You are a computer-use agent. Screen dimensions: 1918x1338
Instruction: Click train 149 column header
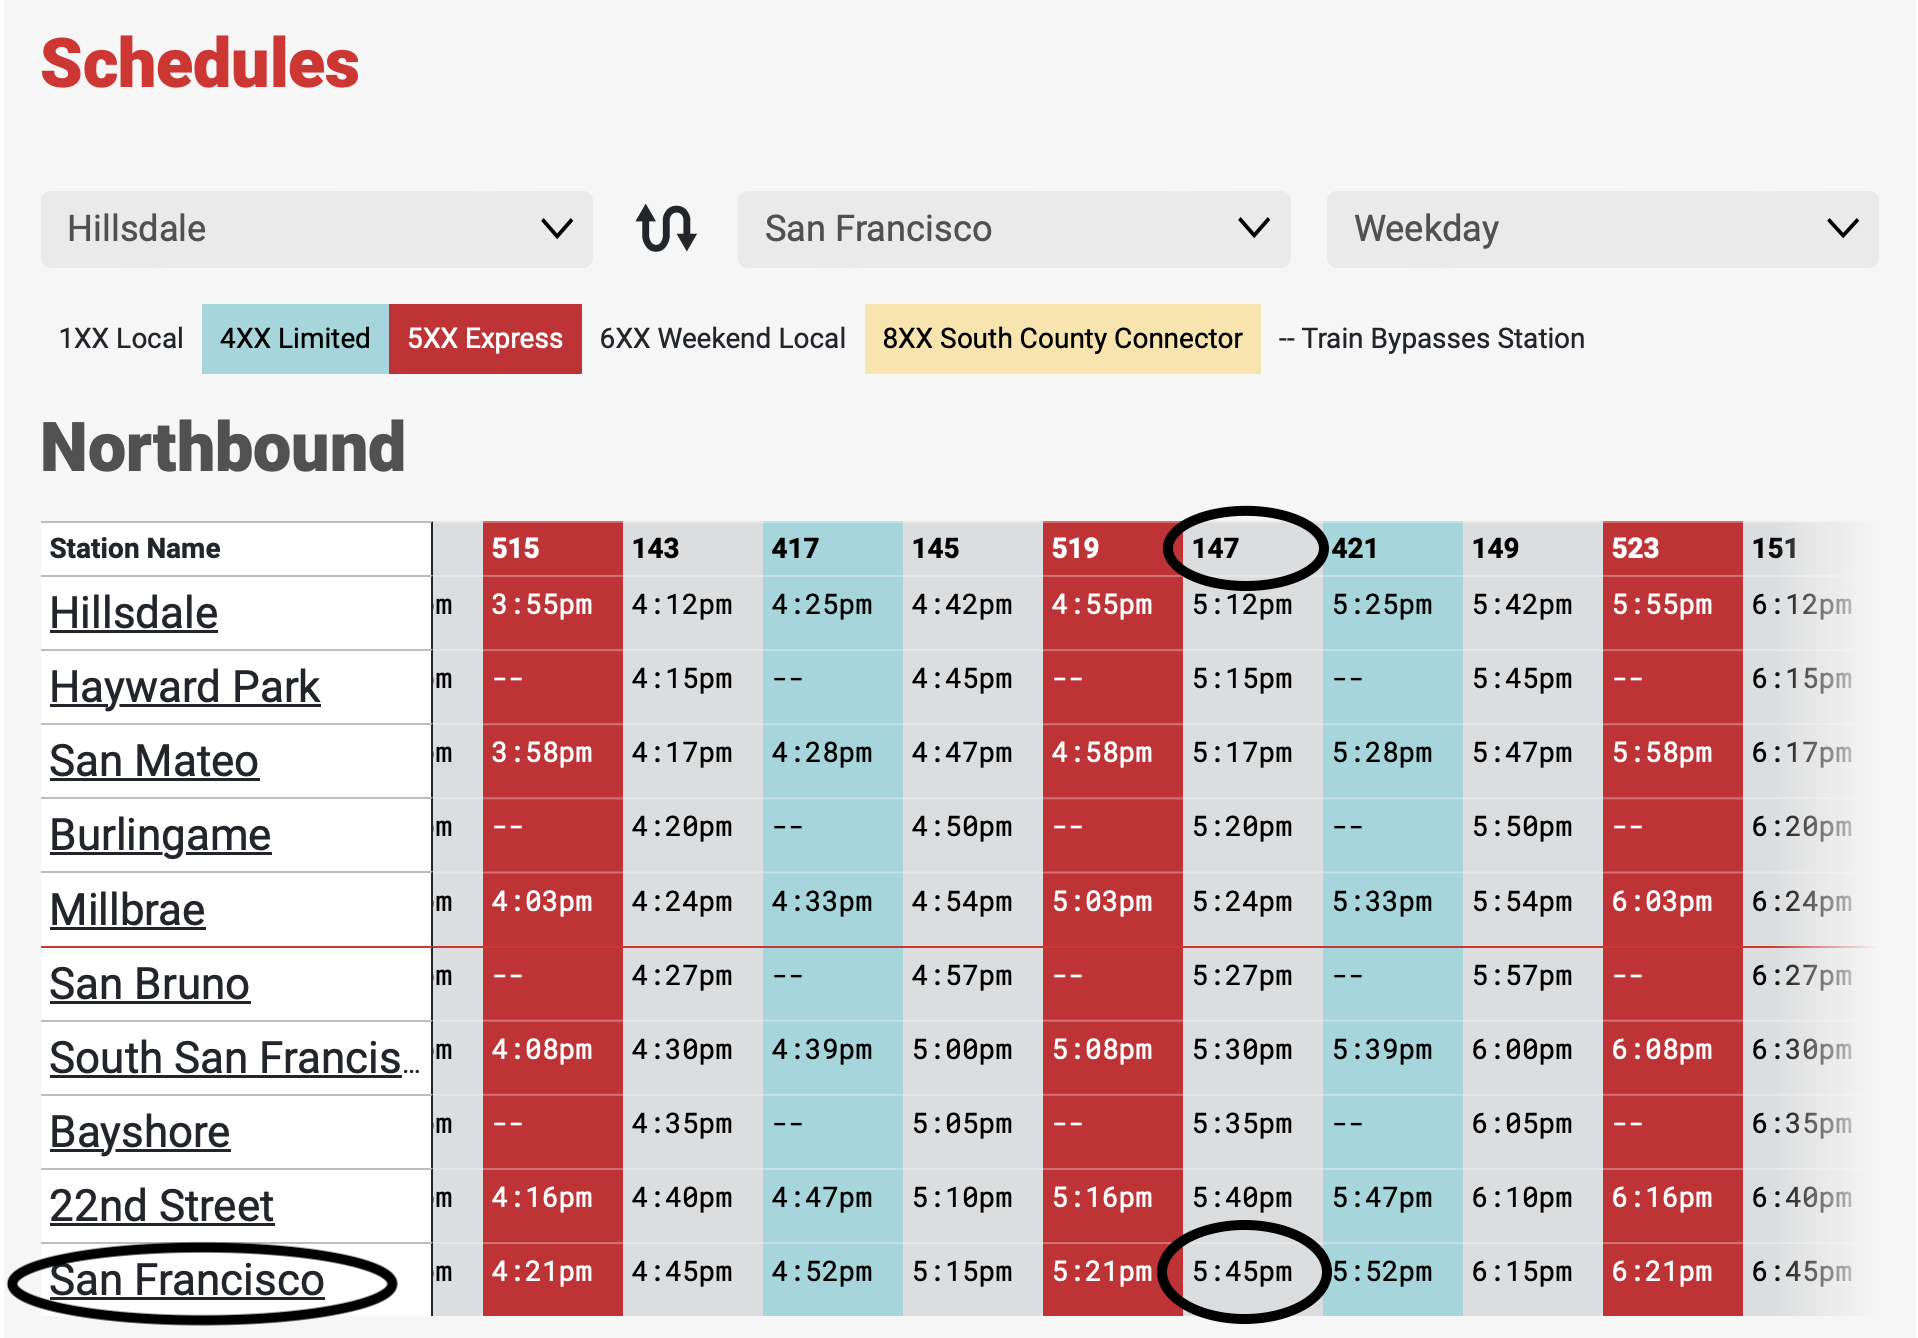click(x=1532, y=548)
